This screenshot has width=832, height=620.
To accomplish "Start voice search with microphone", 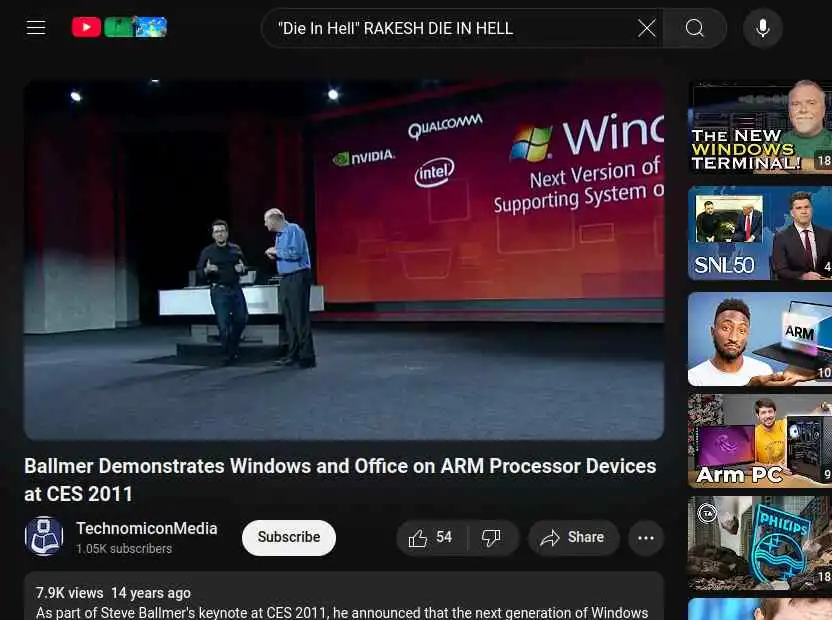I will point(762,28).
